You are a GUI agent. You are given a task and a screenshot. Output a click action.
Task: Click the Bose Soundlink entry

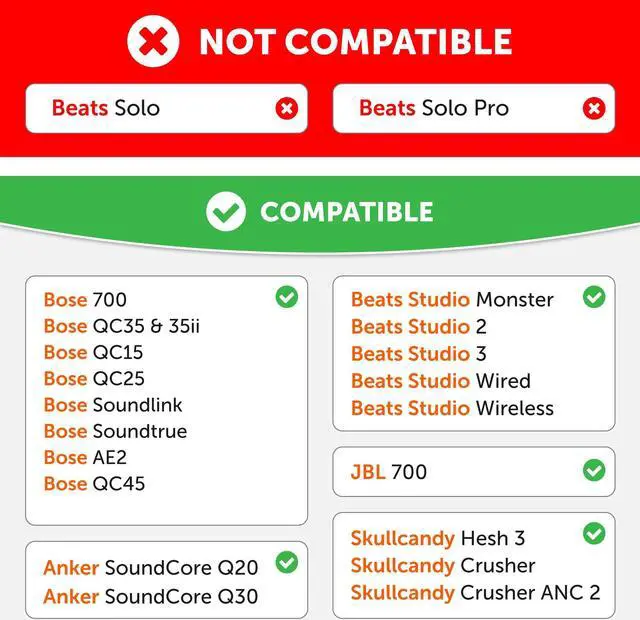tap(113, 405)
